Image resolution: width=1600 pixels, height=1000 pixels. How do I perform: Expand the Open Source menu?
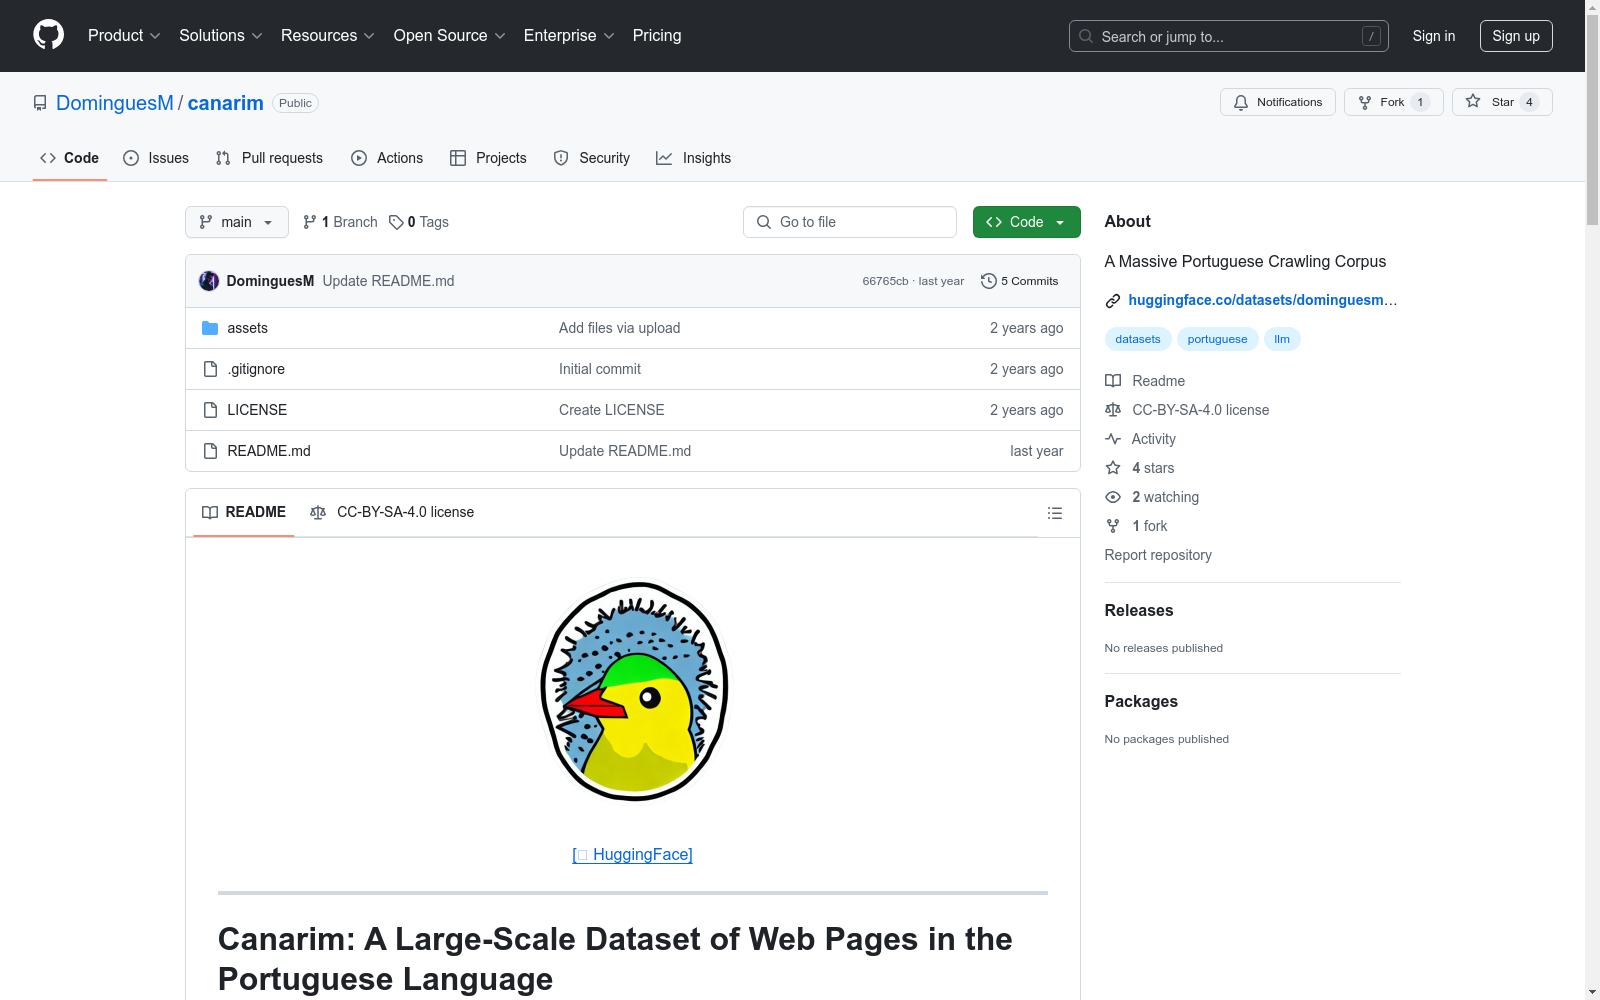[450, 36]
